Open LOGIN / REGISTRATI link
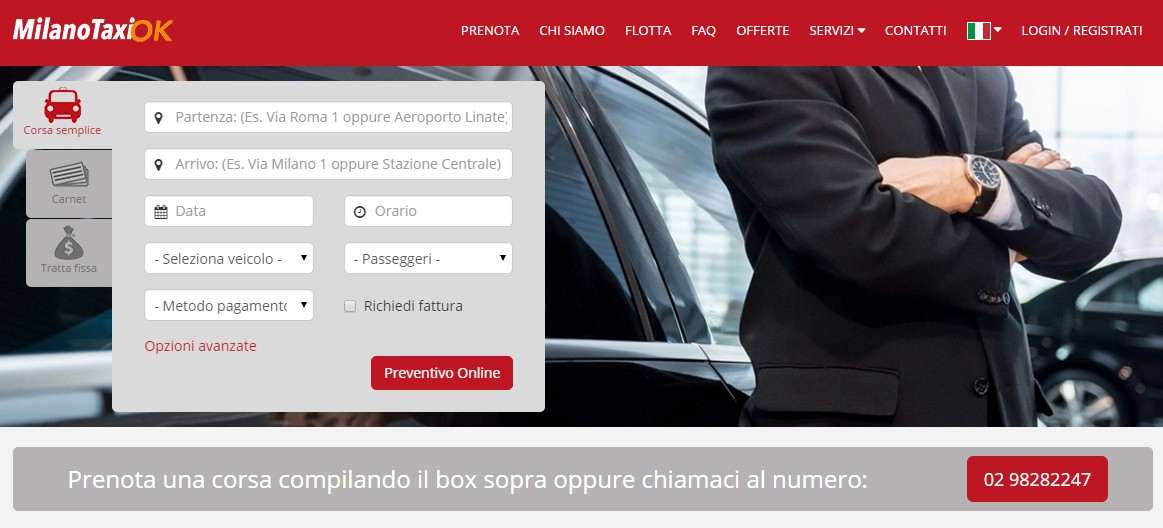Screen dimensions: 1163x528 tap(1081, 30)
